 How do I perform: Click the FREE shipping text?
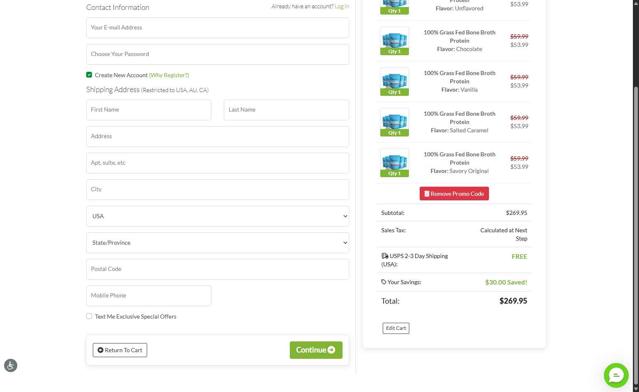[519, 256]
